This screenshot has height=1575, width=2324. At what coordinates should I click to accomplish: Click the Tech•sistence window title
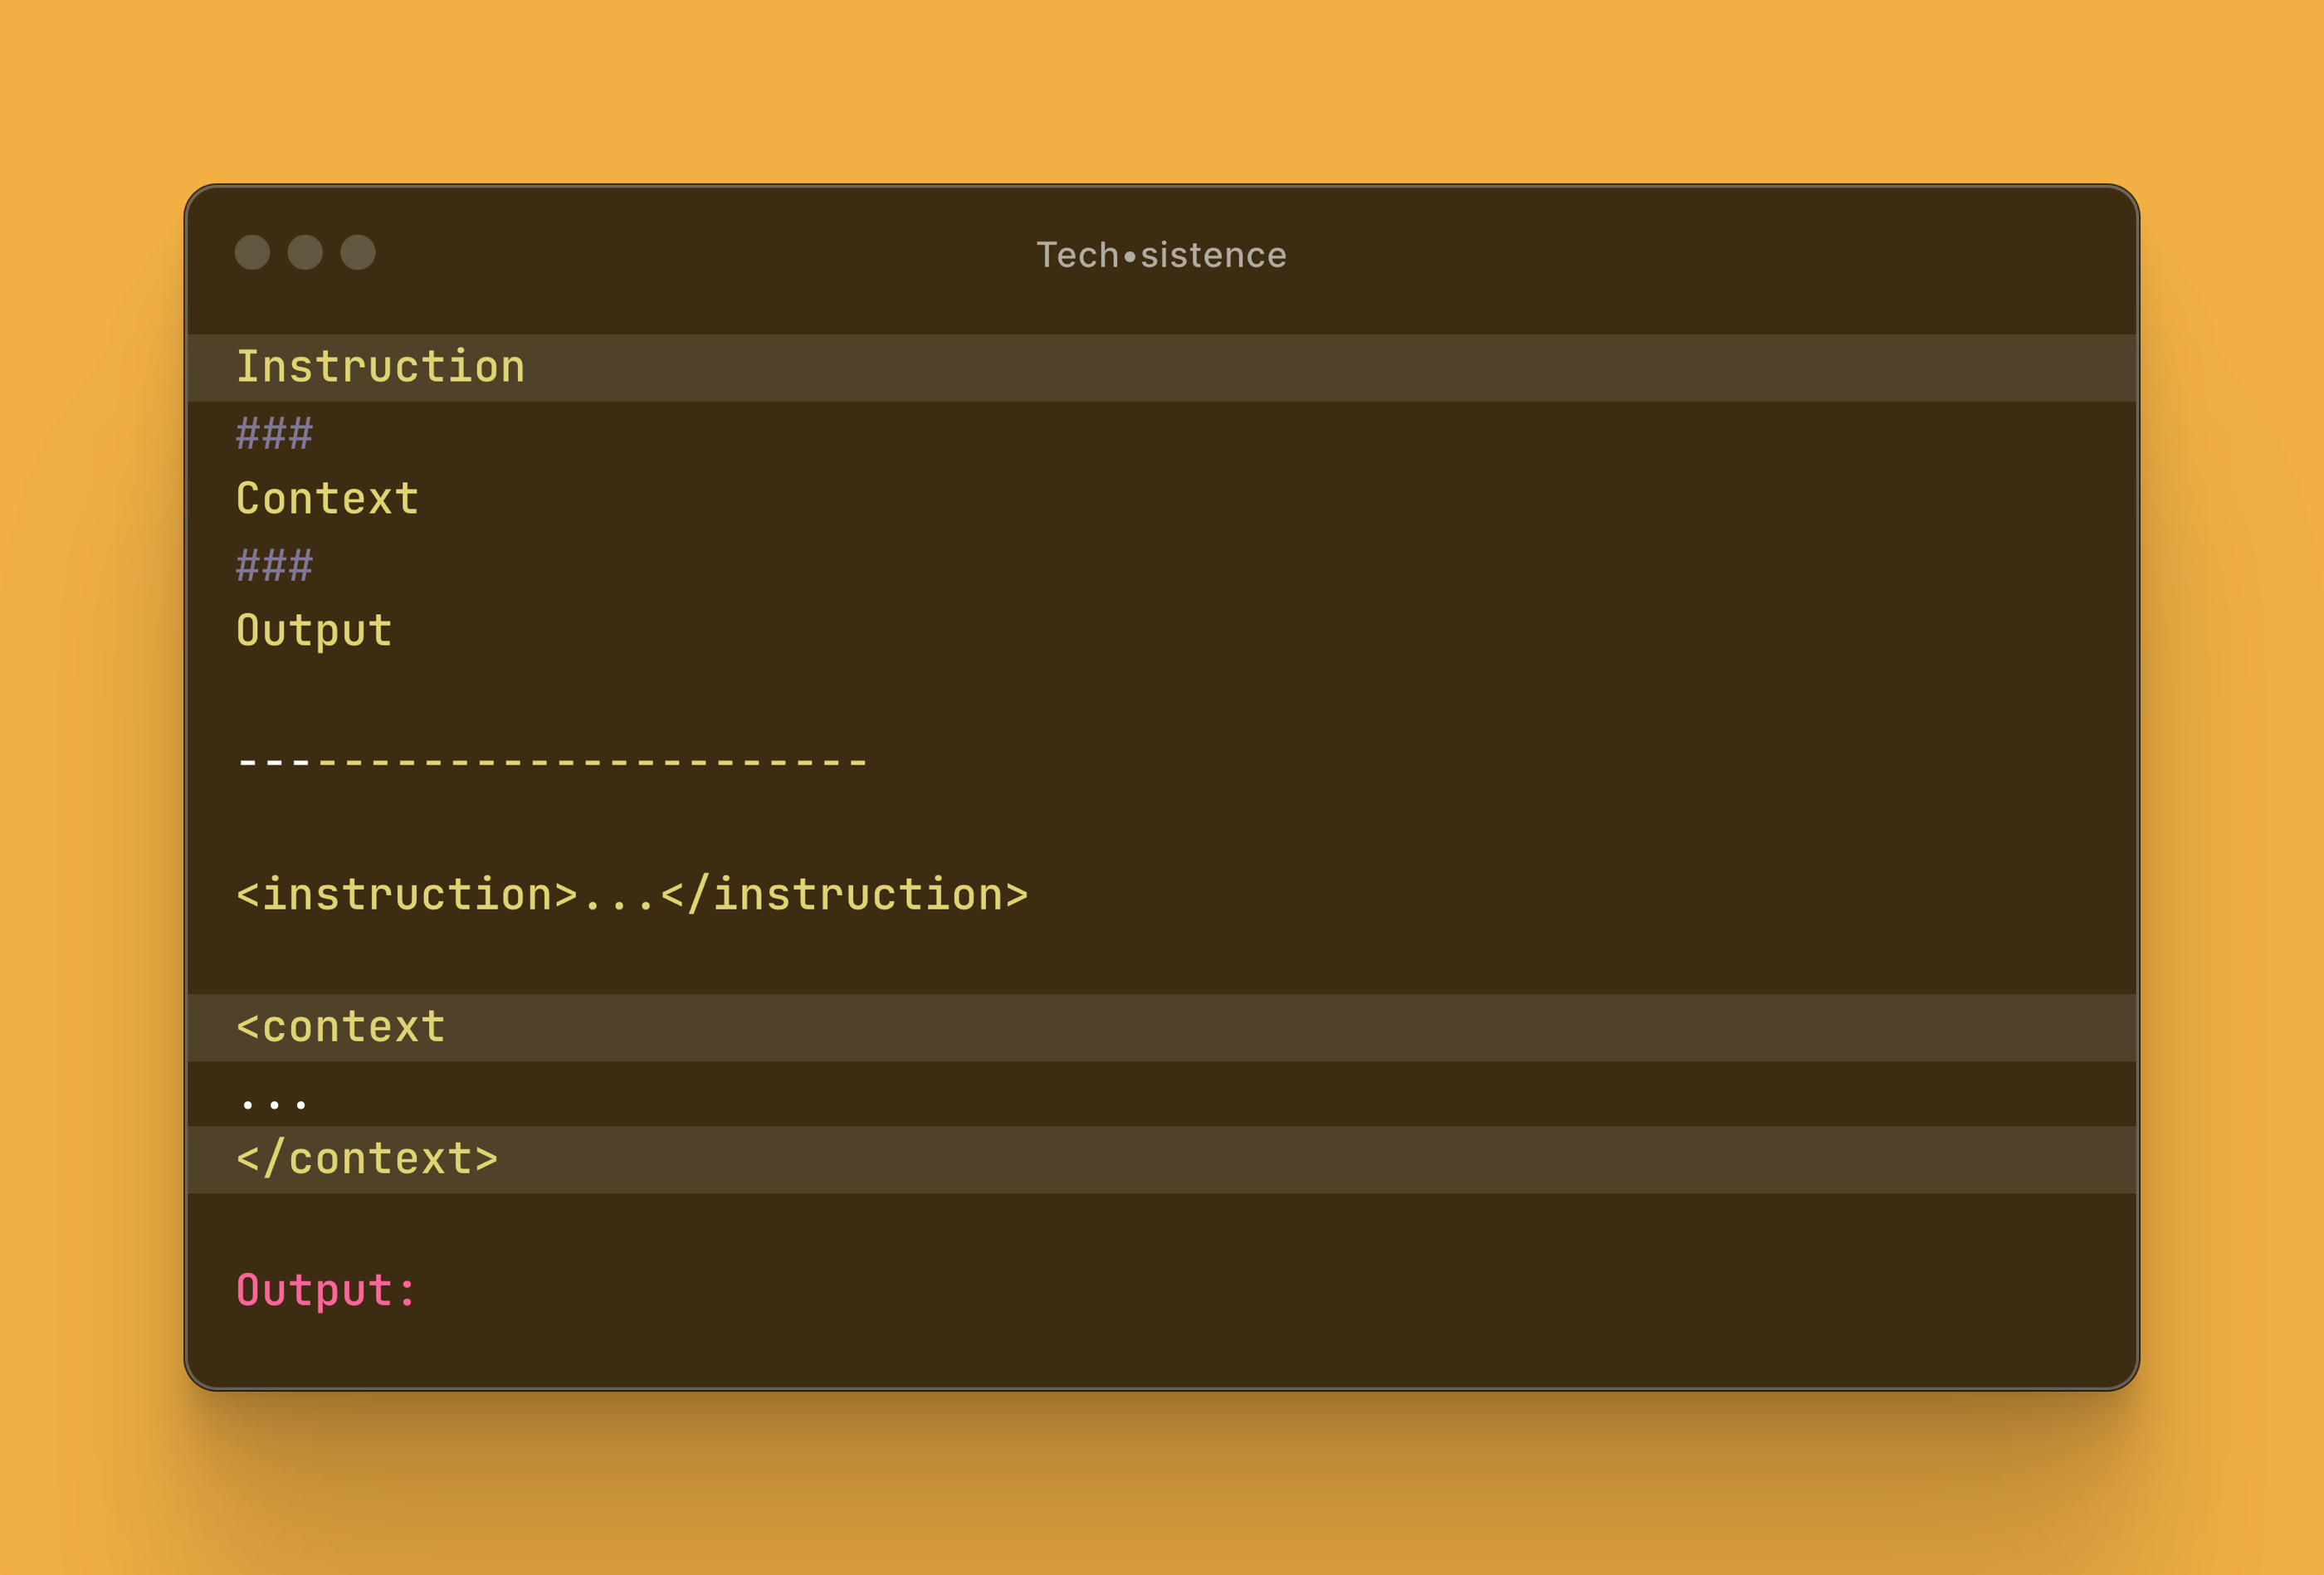(1161, 255)
